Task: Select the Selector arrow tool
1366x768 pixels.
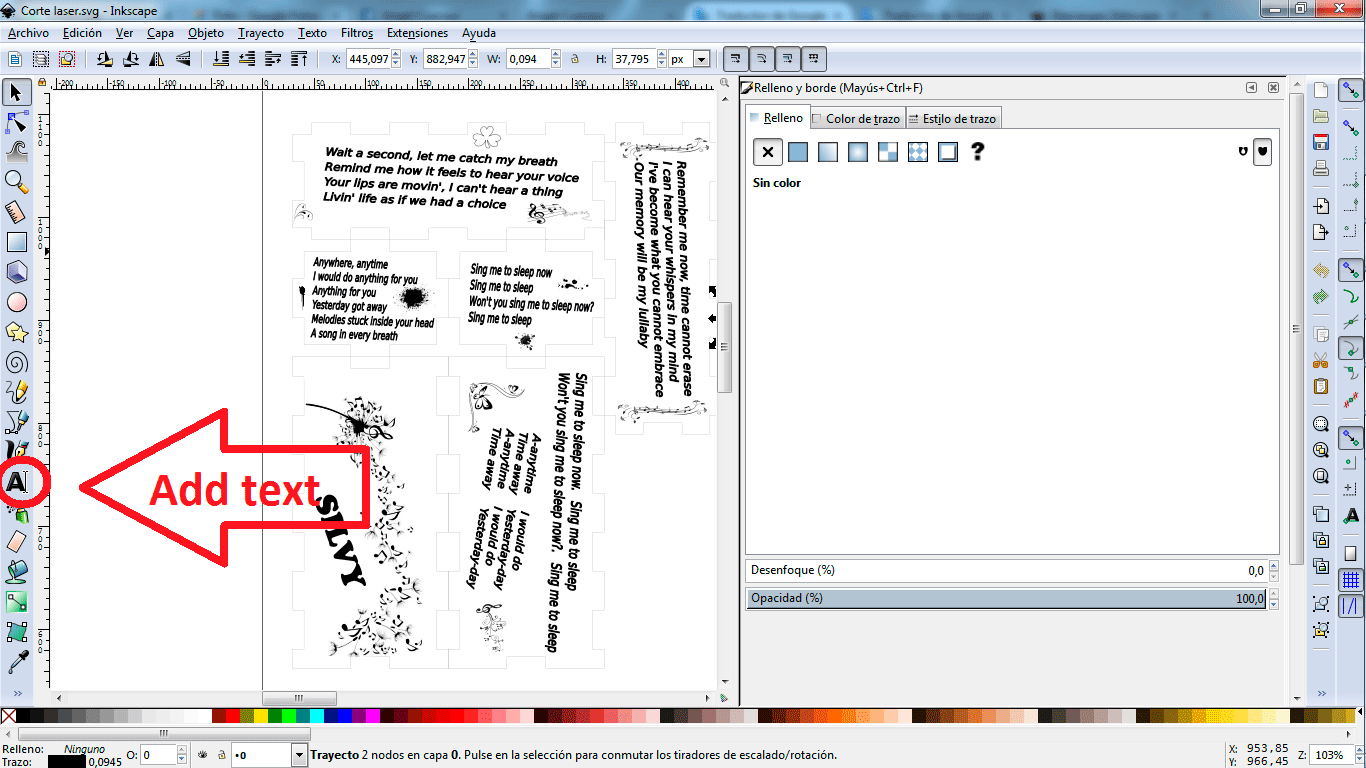Action: point(16,93)
